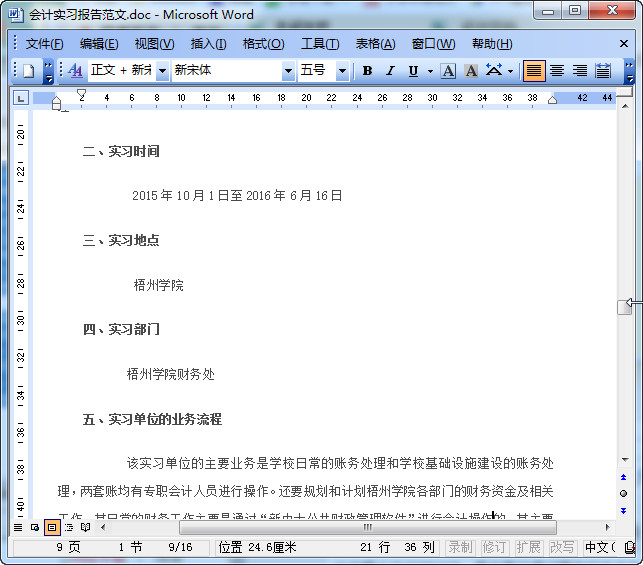Select Align Right
This screenshot has height=565, width=643.
(580, 71)
